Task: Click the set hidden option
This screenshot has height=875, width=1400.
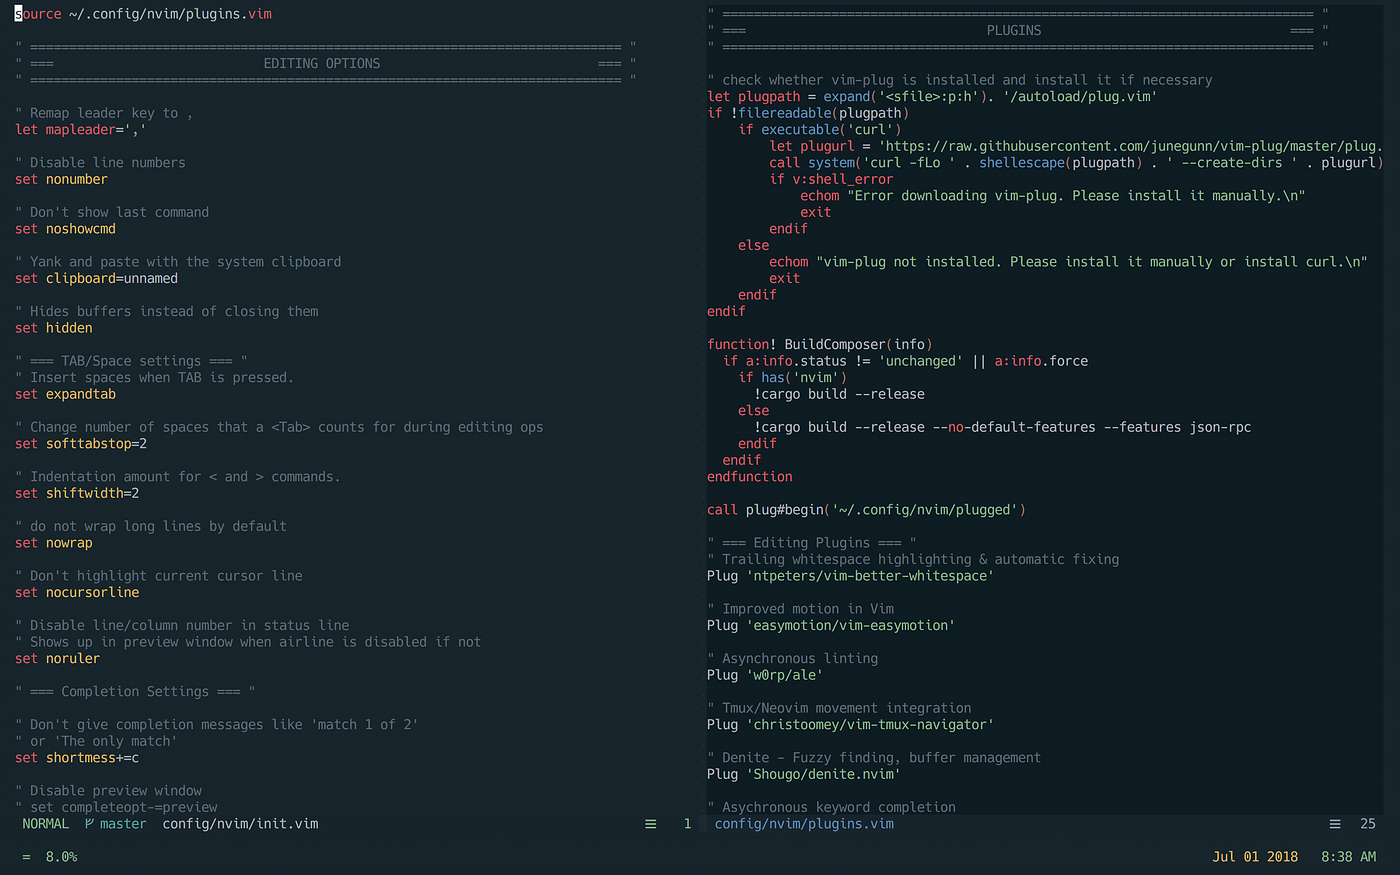Action: (55, 327)
